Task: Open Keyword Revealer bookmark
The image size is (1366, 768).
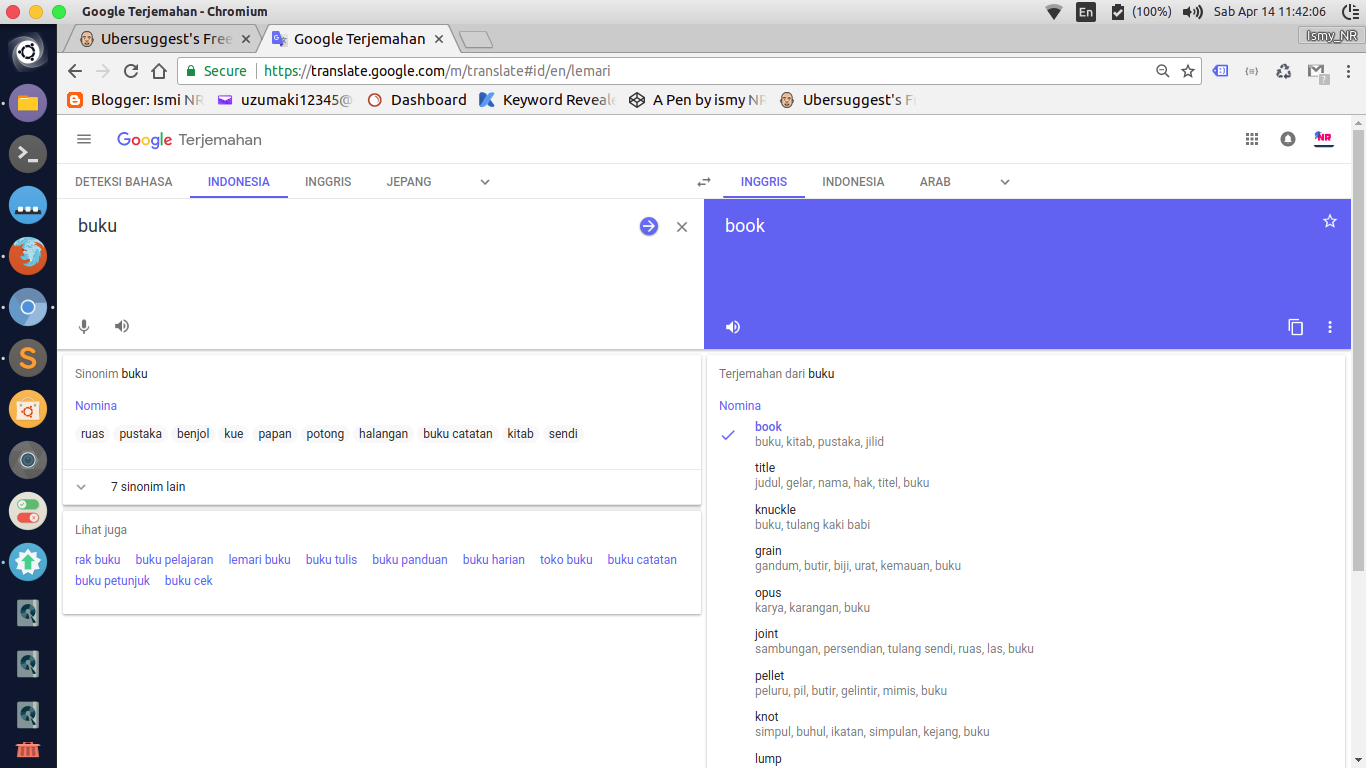Action: click(x=547, y=100)
